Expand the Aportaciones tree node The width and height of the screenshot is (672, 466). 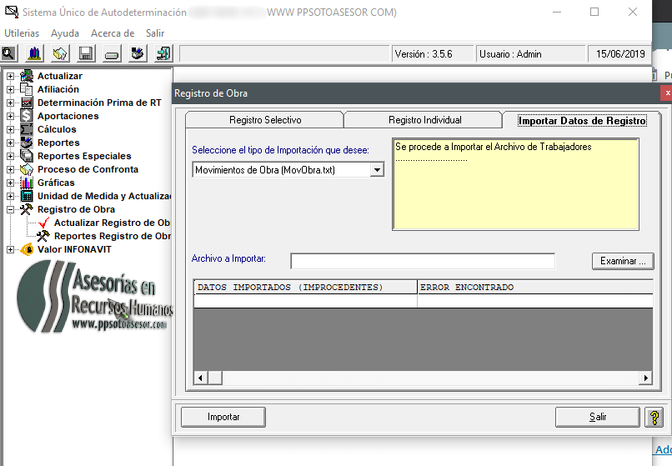pos(10,116)
